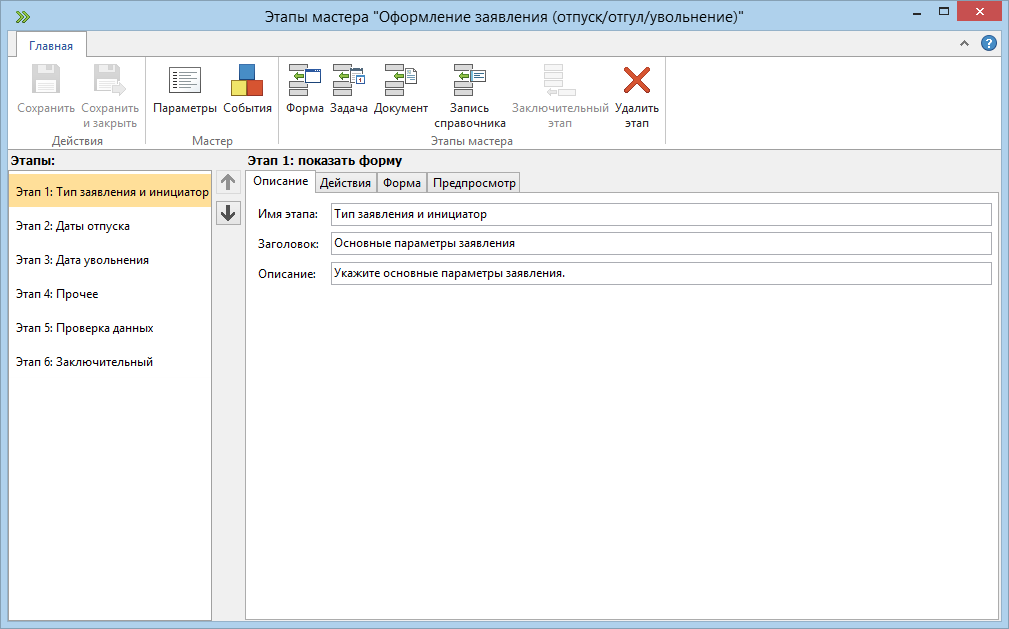
Task: Switch to the Главная ribbon tab
Action: pos(51,46)
